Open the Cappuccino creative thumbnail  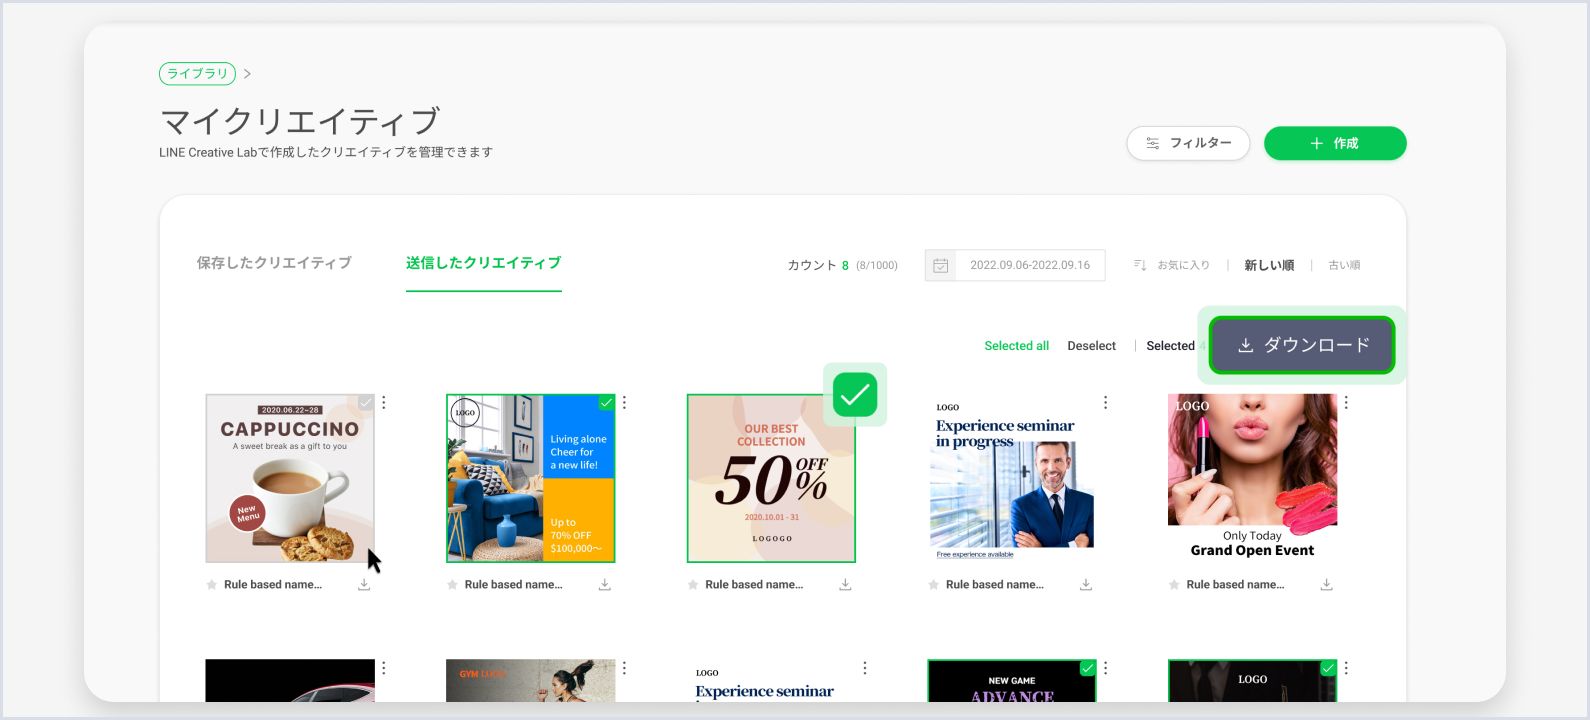[x=290, y=478]
